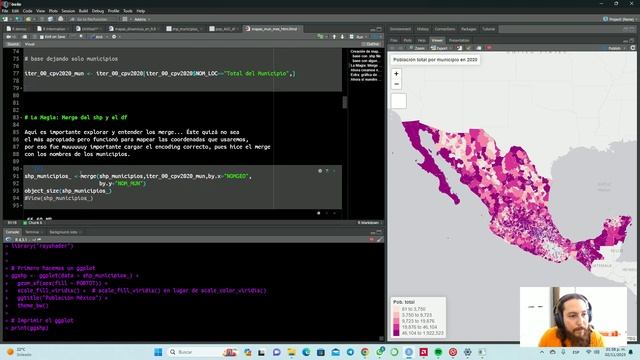Collapse the code chunk at line 90

click(21, 169)
